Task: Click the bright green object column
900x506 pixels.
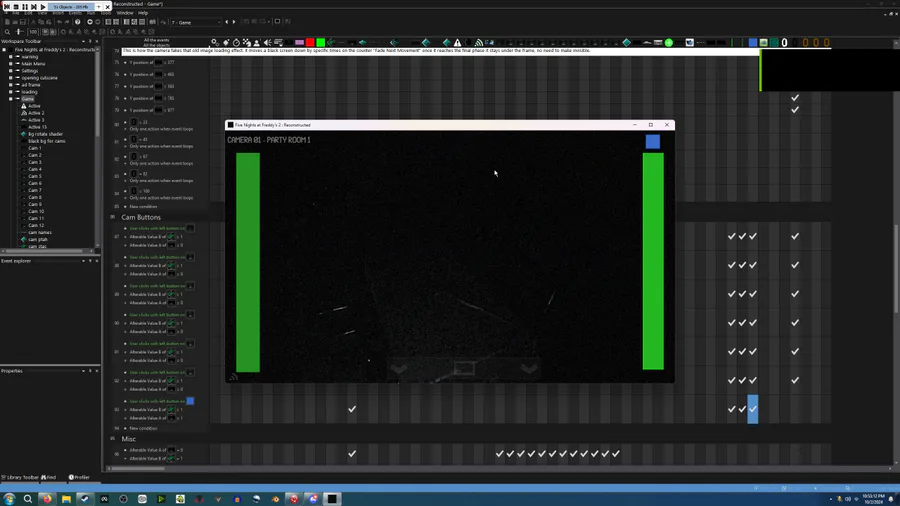Action: (320, 42)
